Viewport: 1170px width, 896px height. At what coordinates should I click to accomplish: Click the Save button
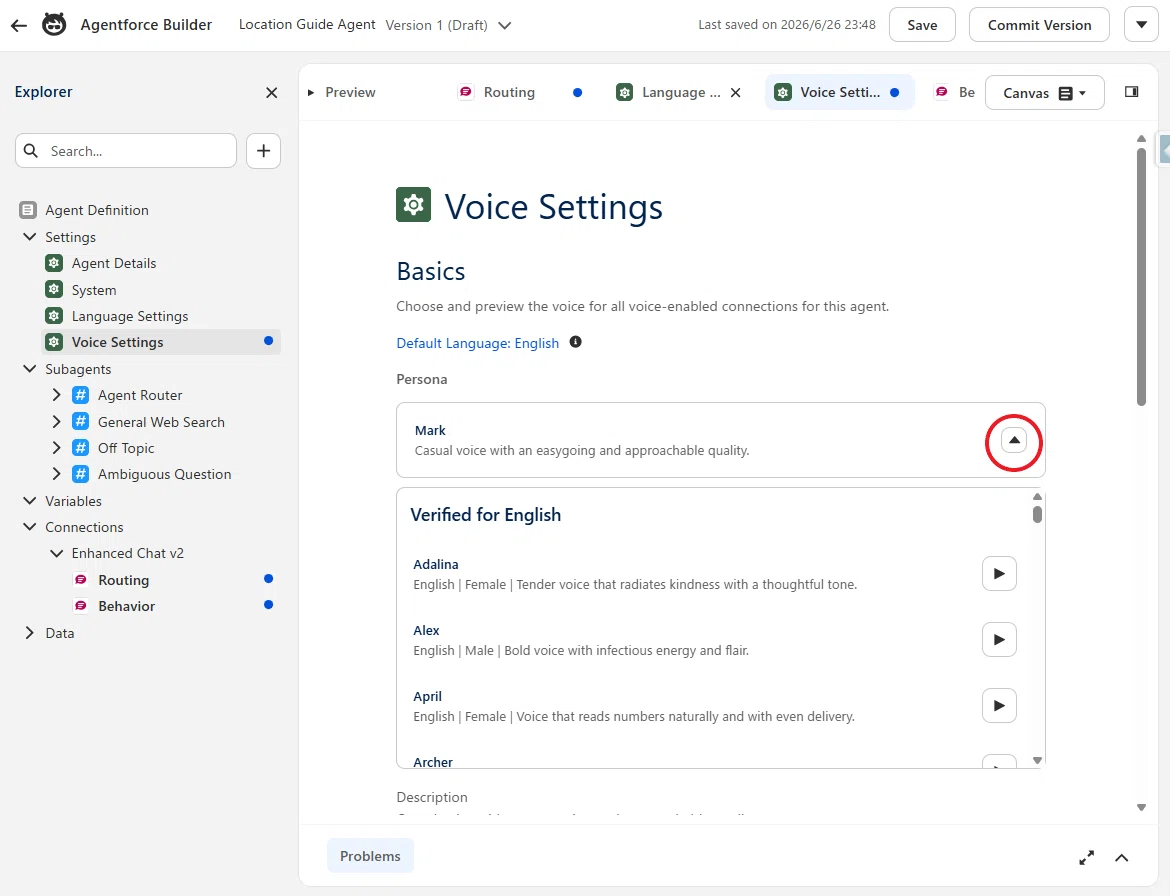(x=922, y=25)
